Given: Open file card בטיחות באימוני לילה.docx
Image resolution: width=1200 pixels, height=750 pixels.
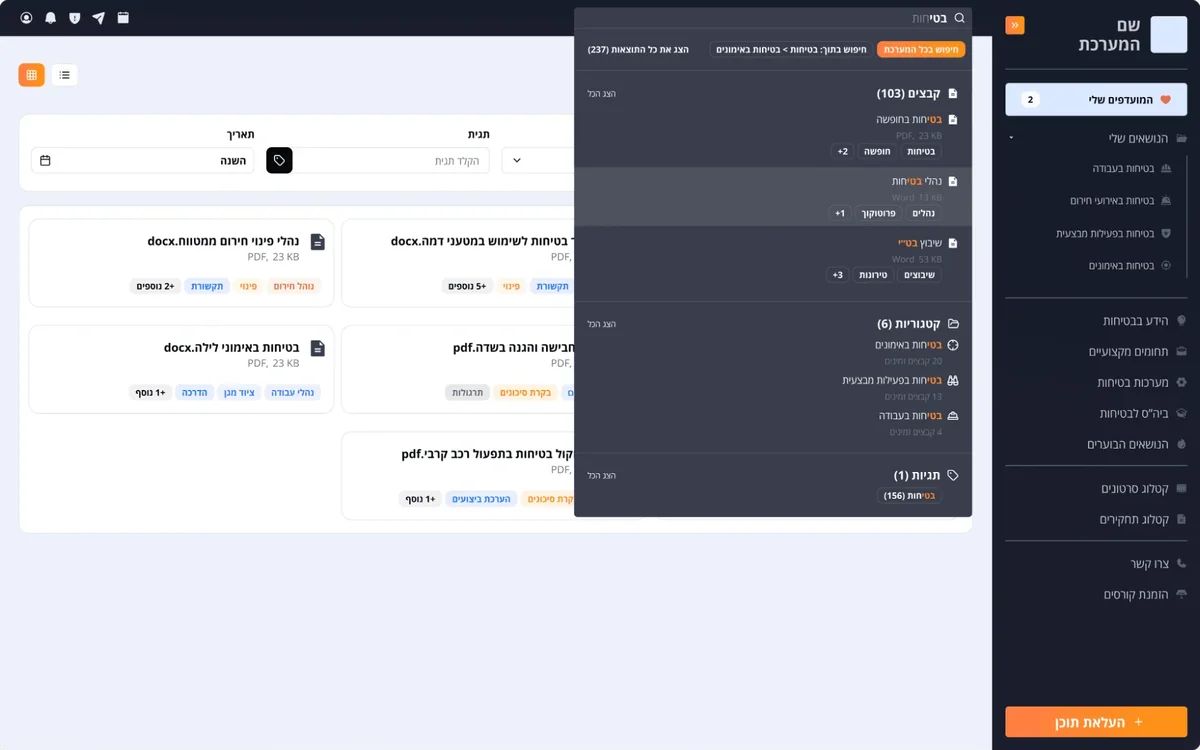Looking at the screenshot, I should coord(181,369).
